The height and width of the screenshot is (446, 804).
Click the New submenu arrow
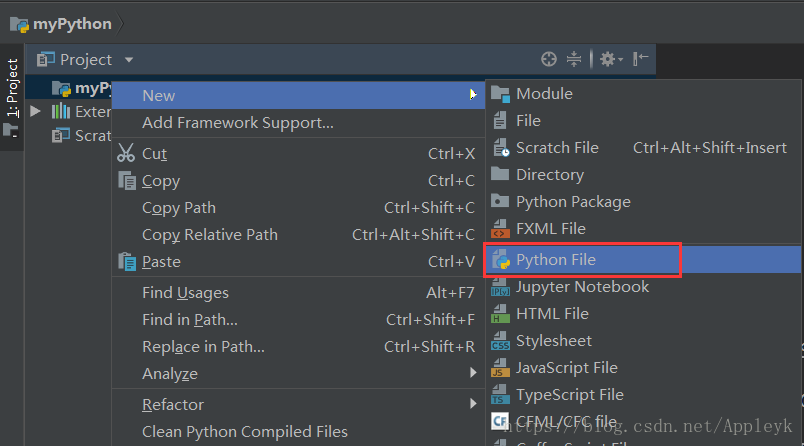pos(473,95)
